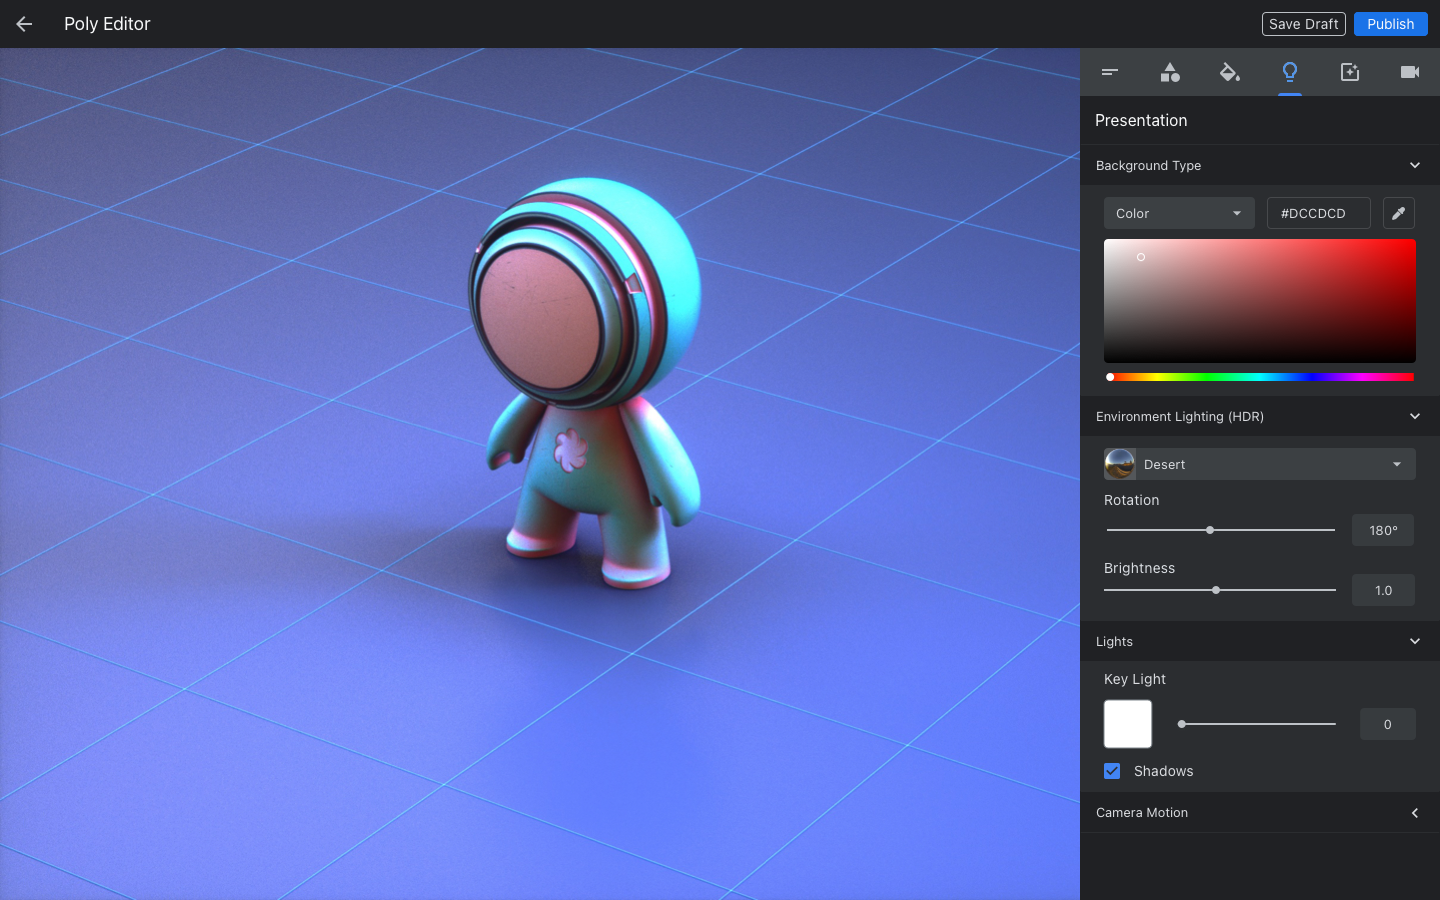The width and height of the screenshot is (1440, 900).
Task: Collapse the Environment Lighting (HDR) section
Action: click(x=1415, y=416)
